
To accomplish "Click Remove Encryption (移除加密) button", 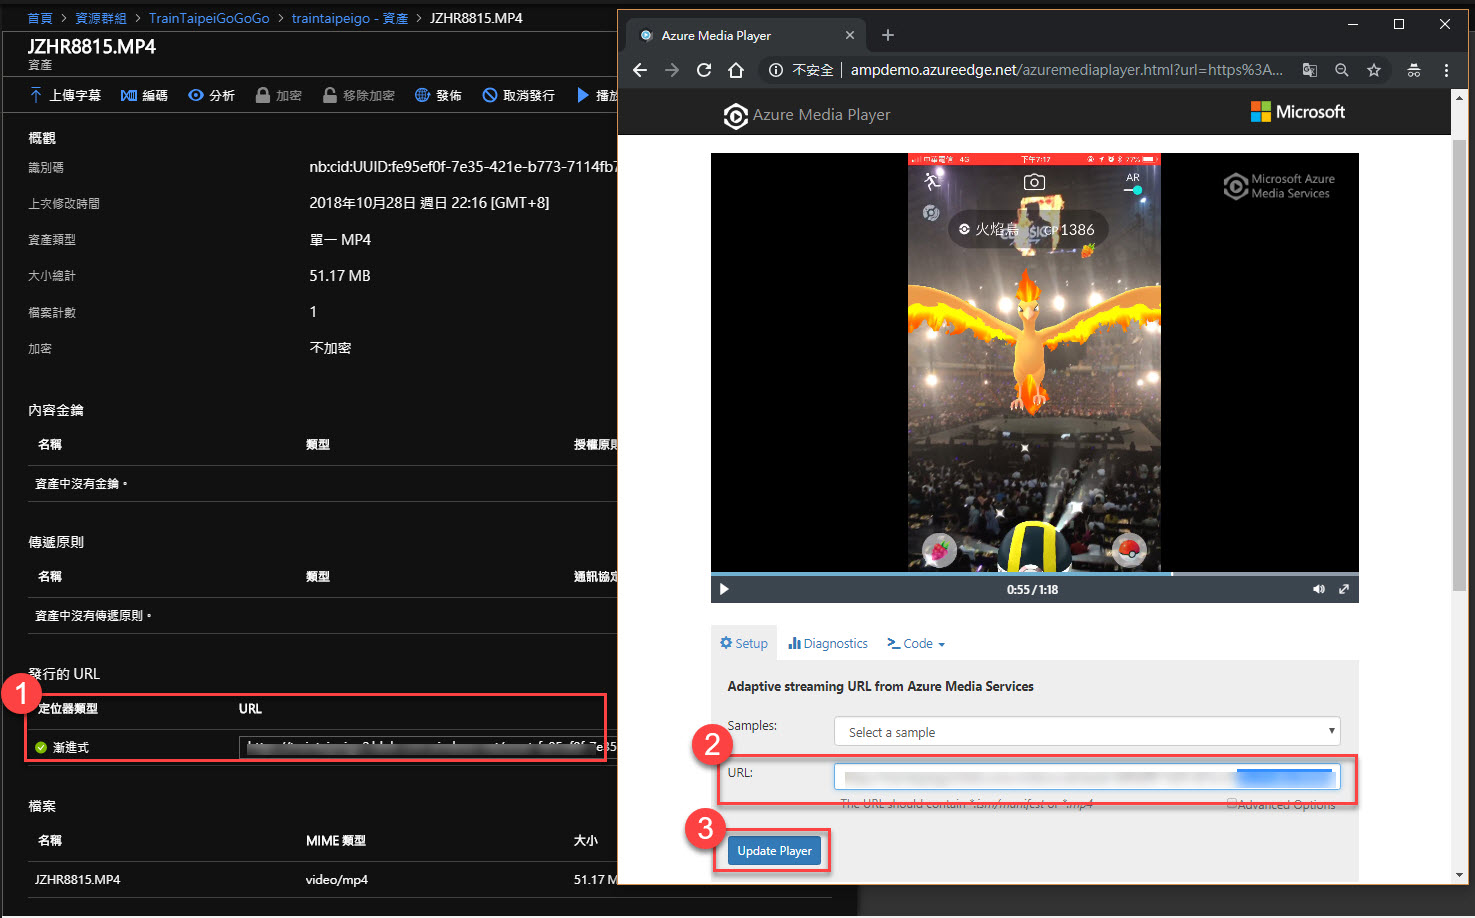I will [358, 95].
